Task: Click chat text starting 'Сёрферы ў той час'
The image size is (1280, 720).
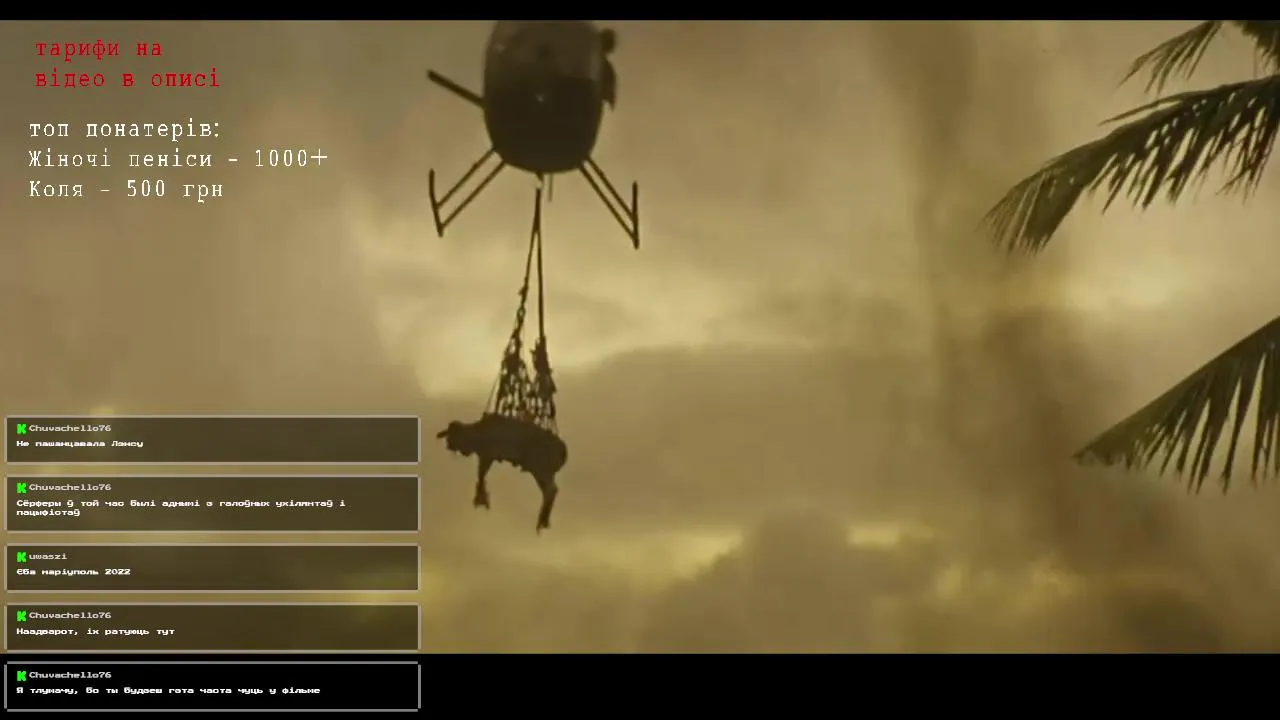Action: click(181, 508)
